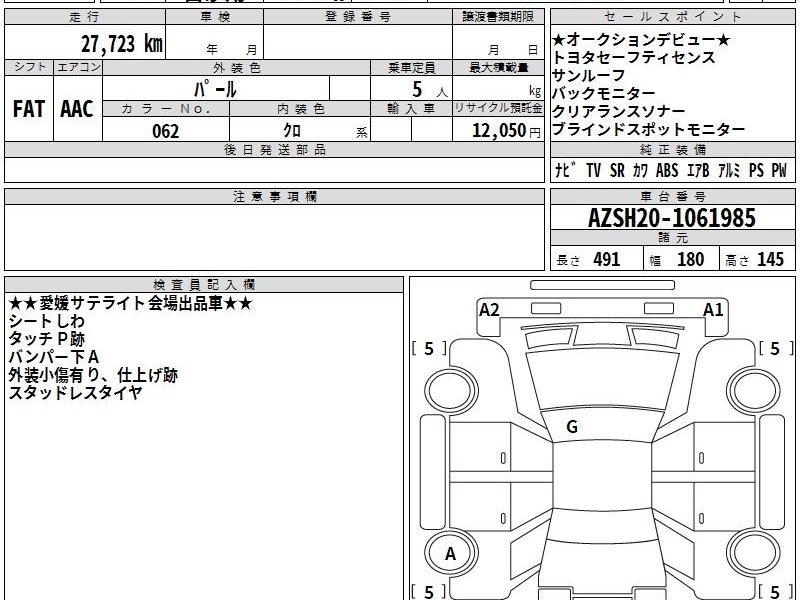Click the "アルミ" equipment code
Viewport: 800px width, 600px height.
pos(729,170)
